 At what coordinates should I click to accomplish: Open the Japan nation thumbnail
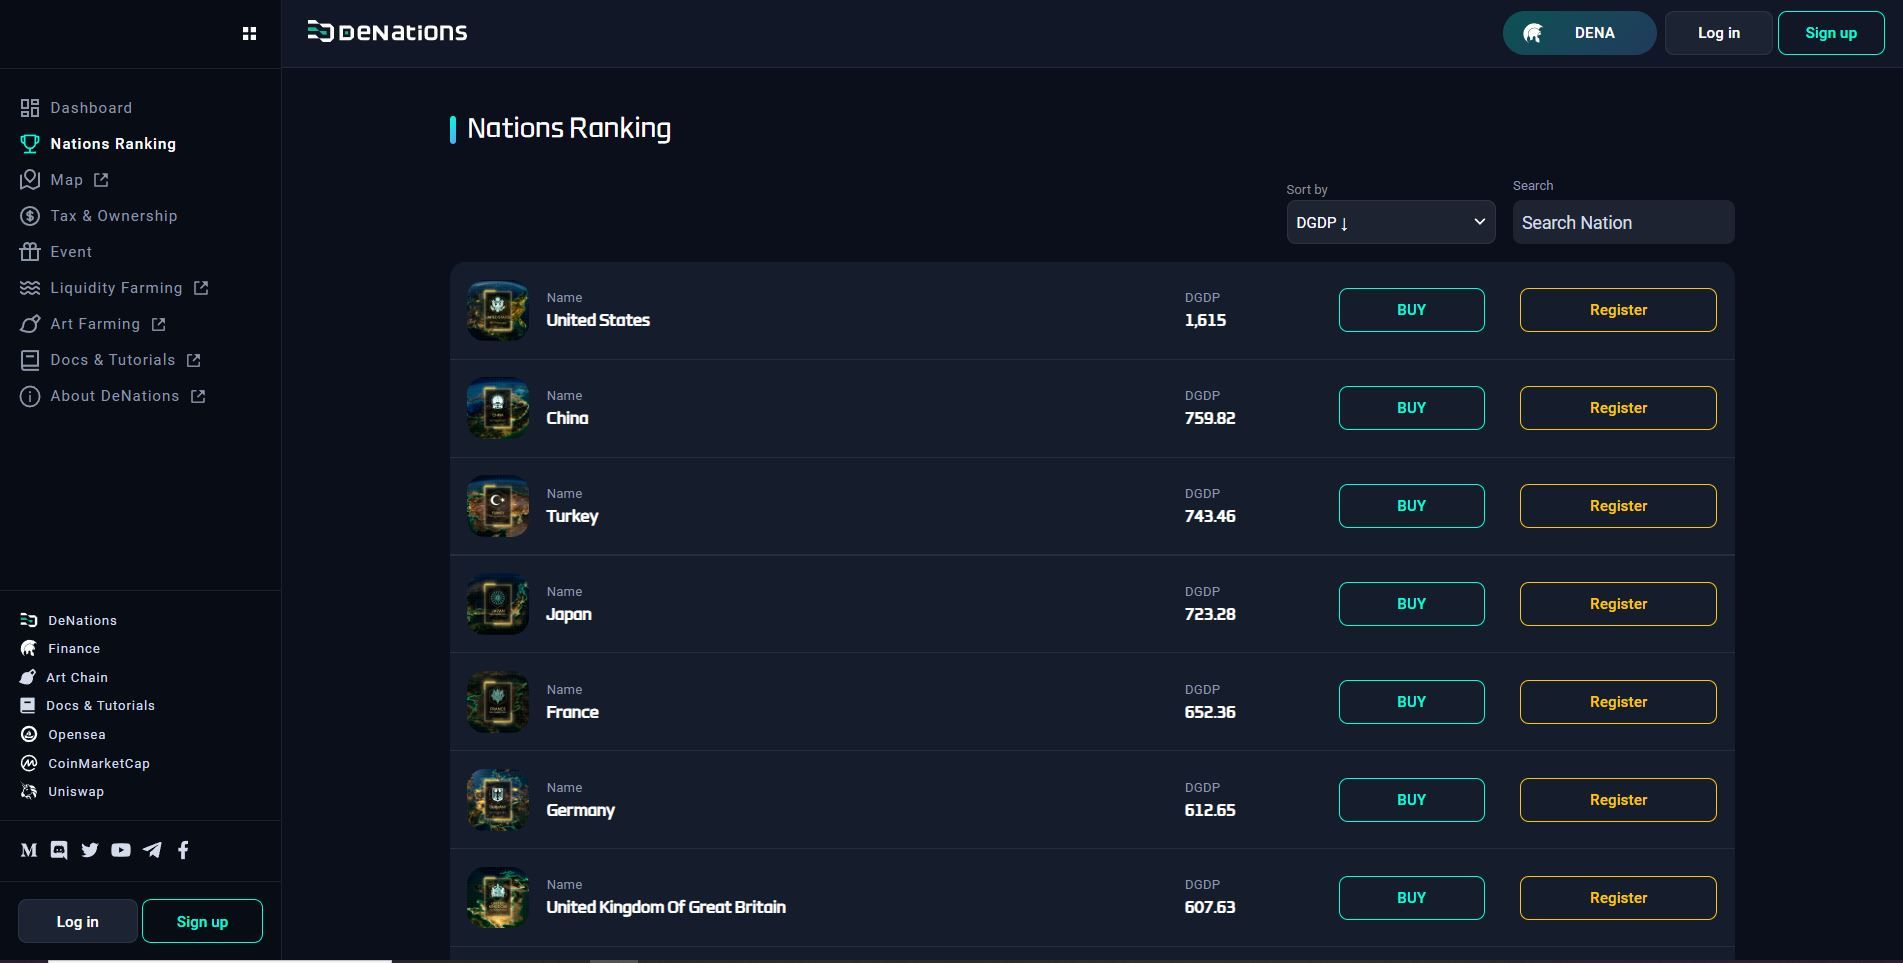point(497,604)
